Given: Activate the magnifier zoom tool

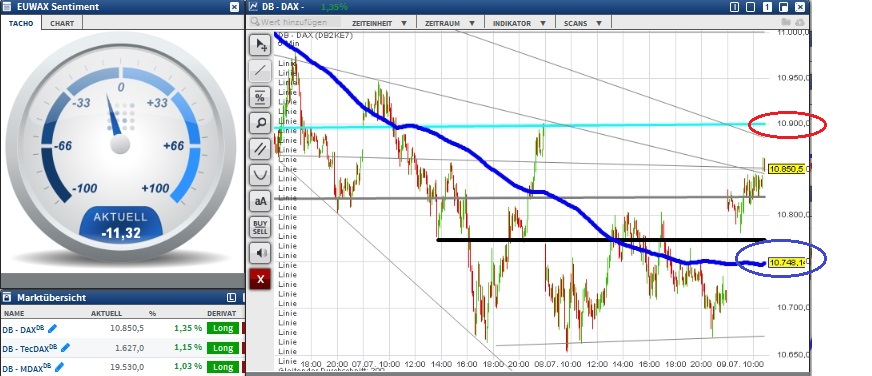Looking at the screenshot, I should (260, 122).
